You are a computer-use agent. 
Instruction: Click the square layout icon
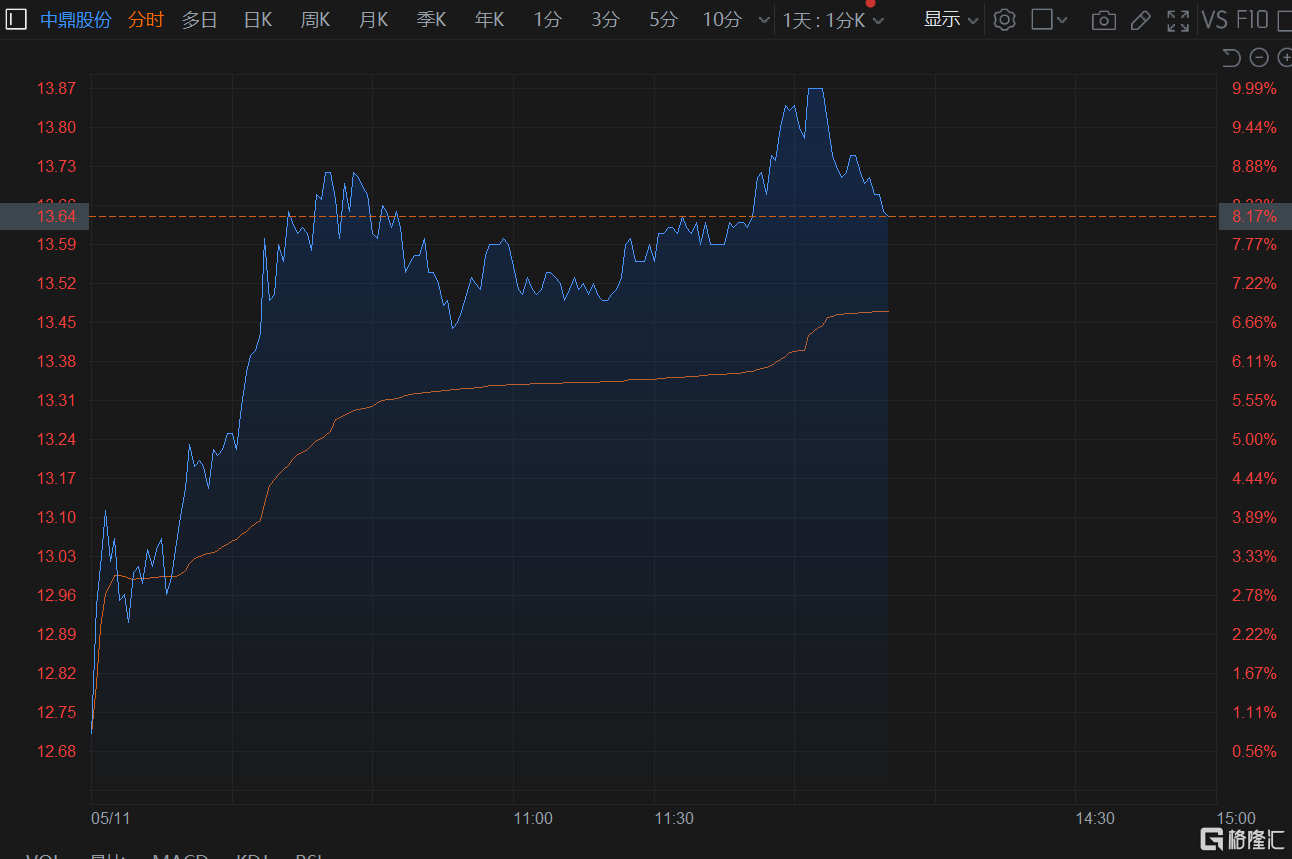pos(1042,19)
